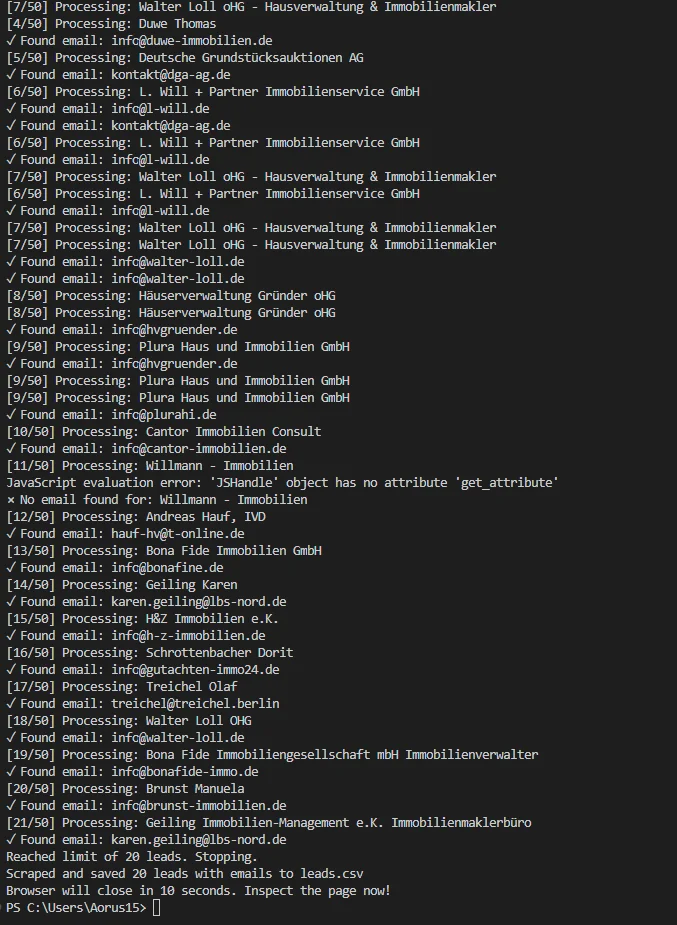The width and height of the screenshot is (677, 925).
Task: Click the 'No email found for: Willmann' line
Action: point(163,500)
